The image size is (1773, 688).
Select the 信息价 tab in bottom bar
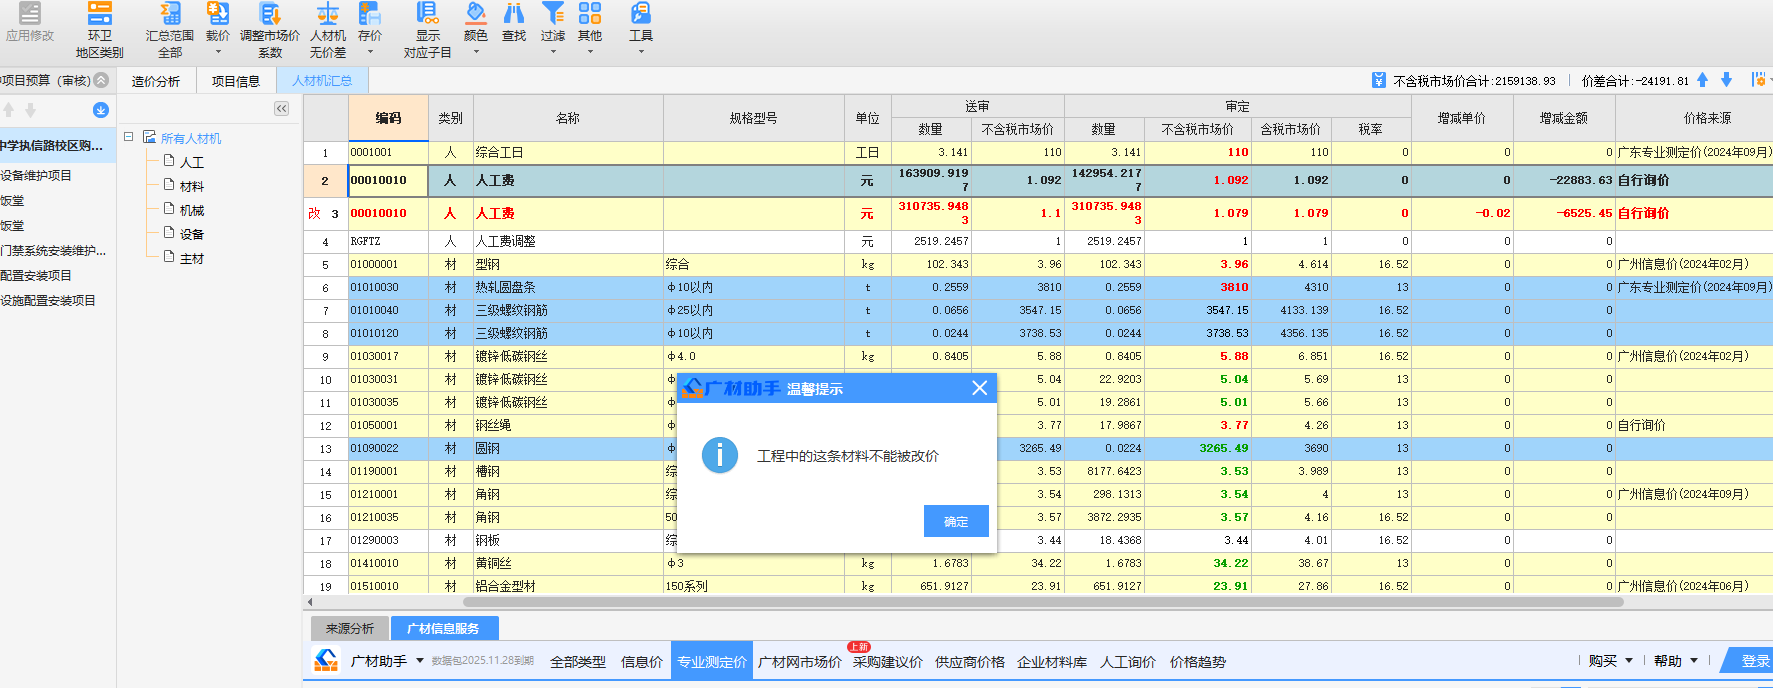click(641, 661)
